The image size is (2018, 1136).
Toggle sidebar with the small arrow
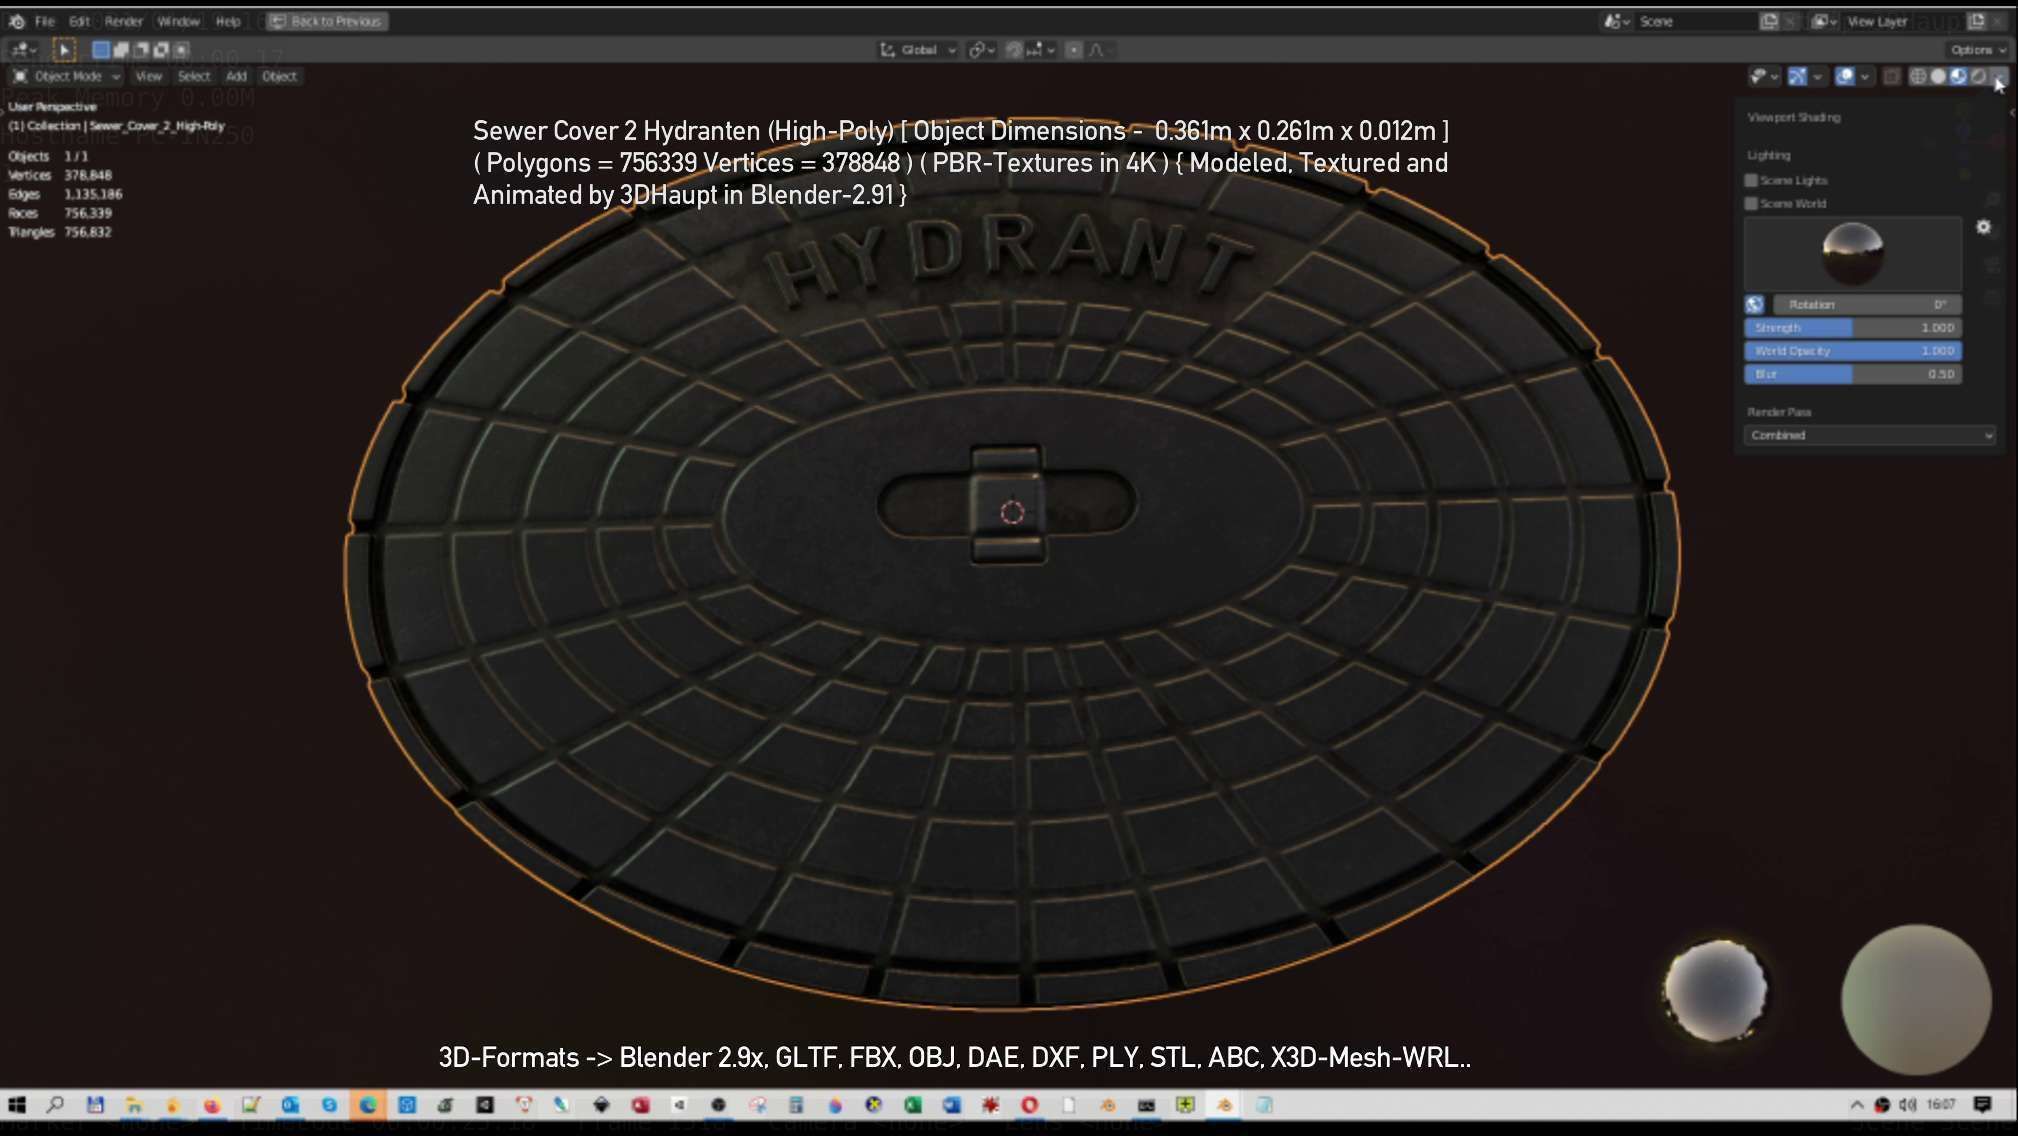click(x=2011, y=113)
